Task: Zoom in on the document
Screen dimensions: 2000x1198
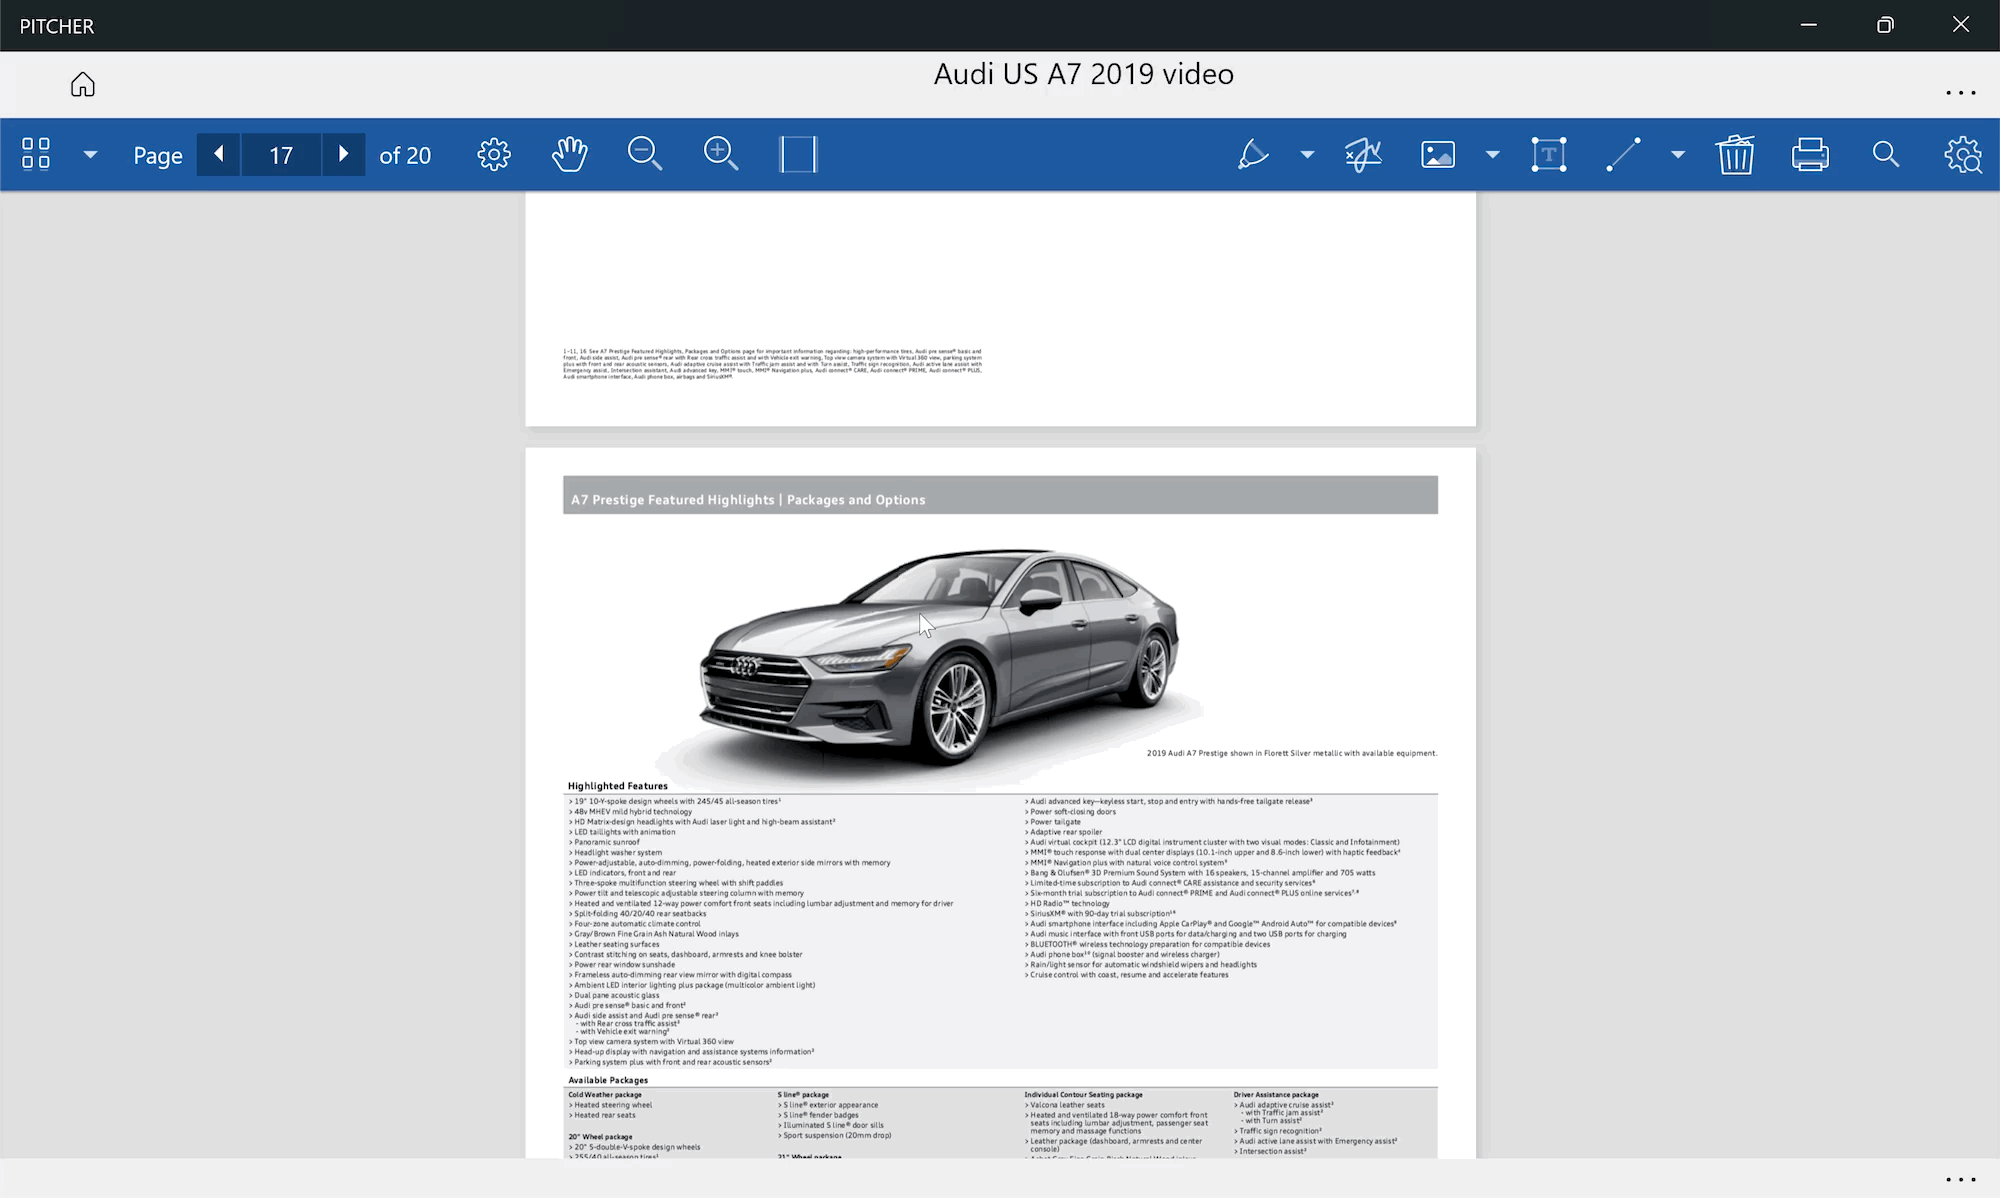Action: [x=721, y=154]
